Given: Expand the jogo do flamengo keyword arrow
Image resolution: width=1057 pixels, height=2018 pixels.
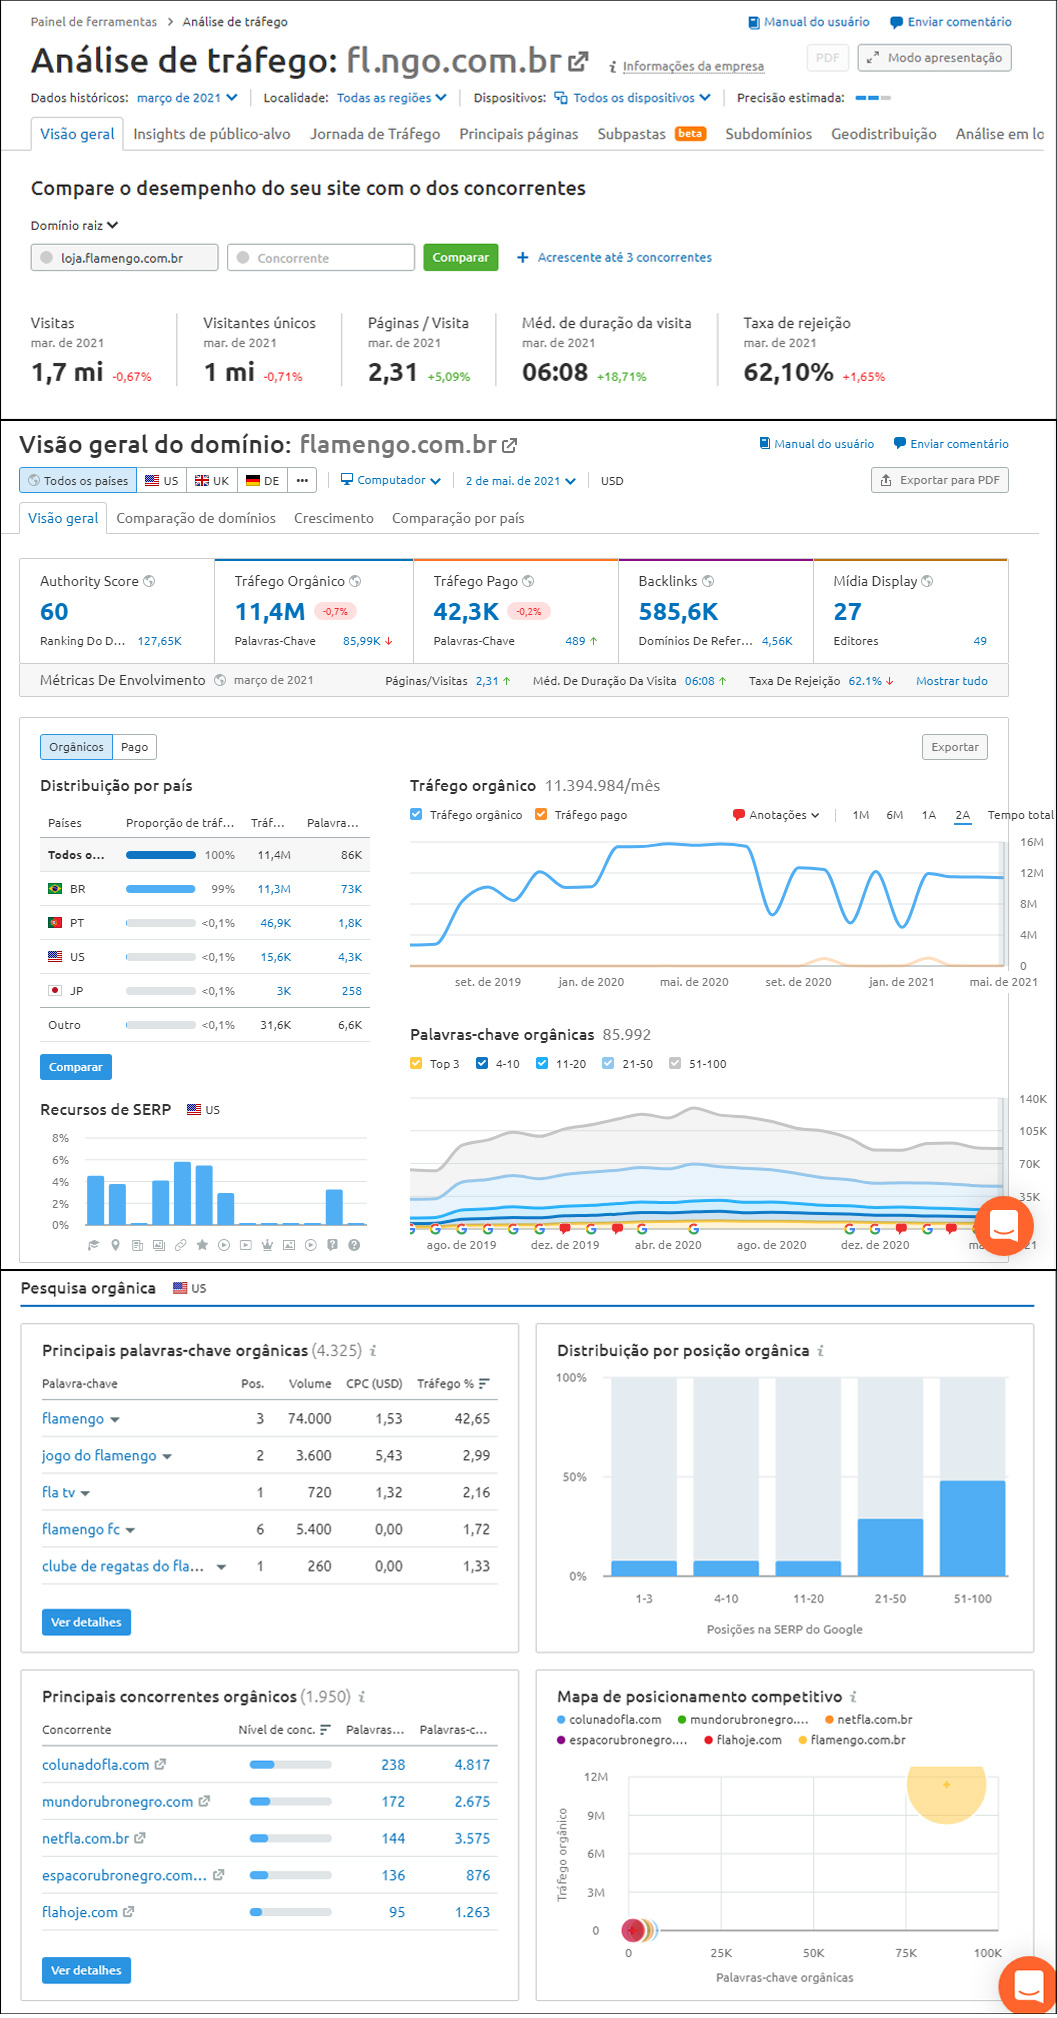Looking at the screenshot, I should [x=167, y=1457].
